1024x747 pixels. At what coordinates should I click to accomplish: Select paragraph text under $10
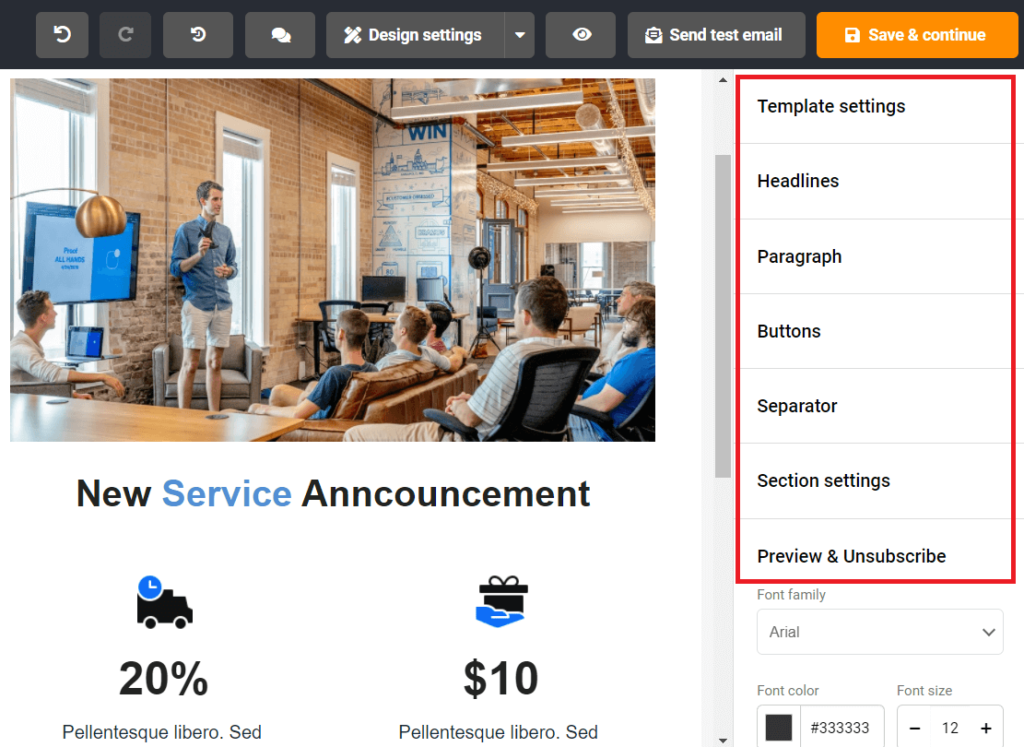pos(498,732)
